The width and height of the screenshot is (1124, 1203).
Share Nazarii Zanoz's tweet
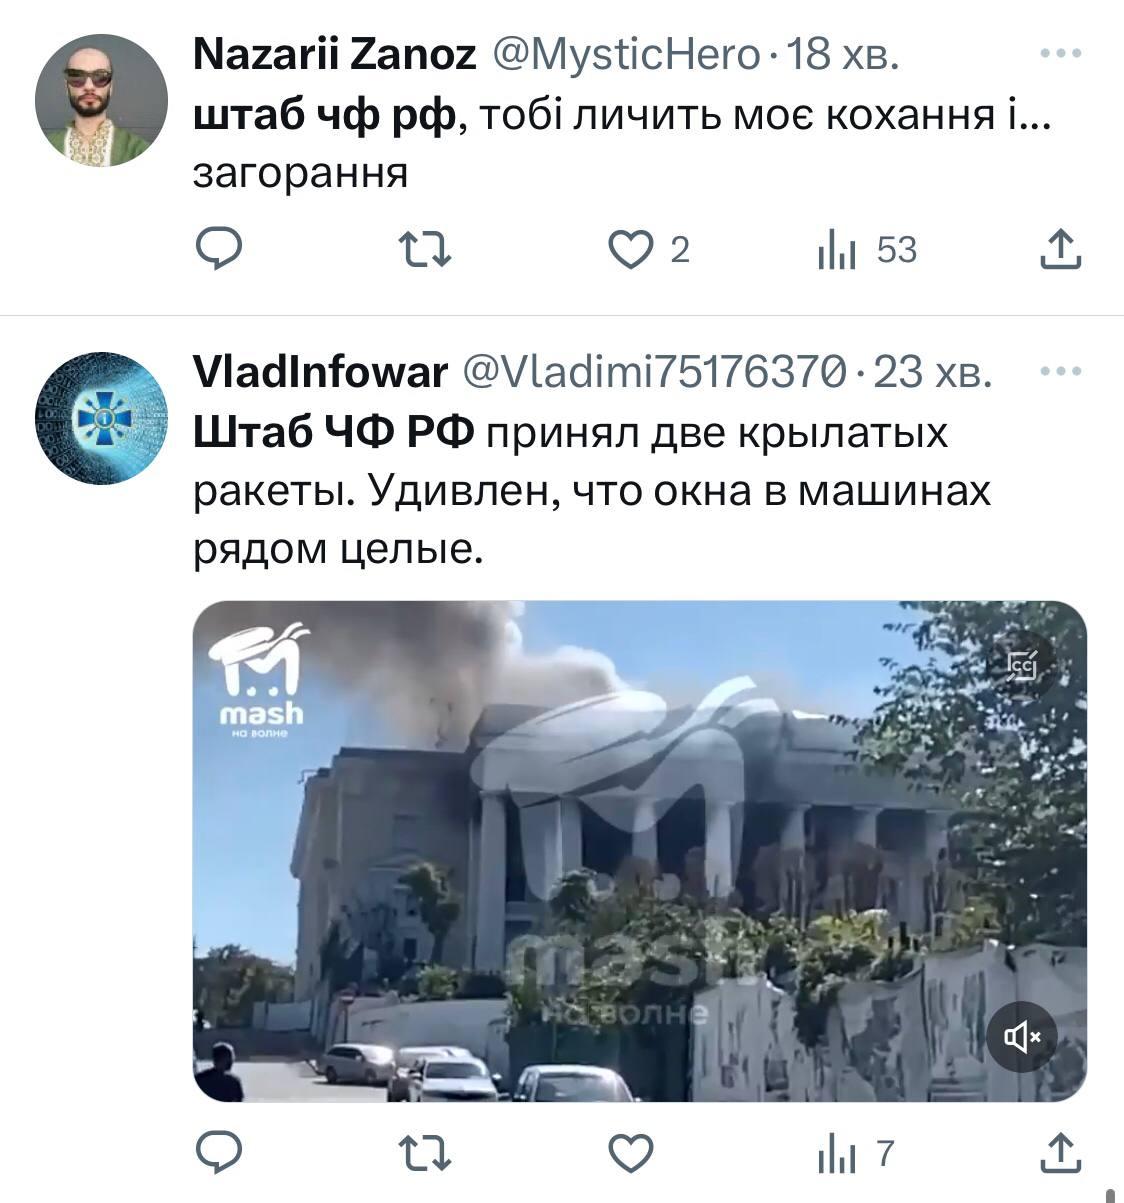click(1061, 249)
